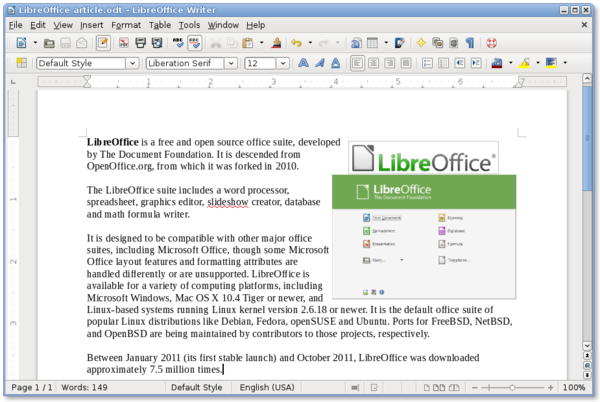Click the Print document icon
The width and height of the screenshot is (600, 402).
(x=140, y=43)
